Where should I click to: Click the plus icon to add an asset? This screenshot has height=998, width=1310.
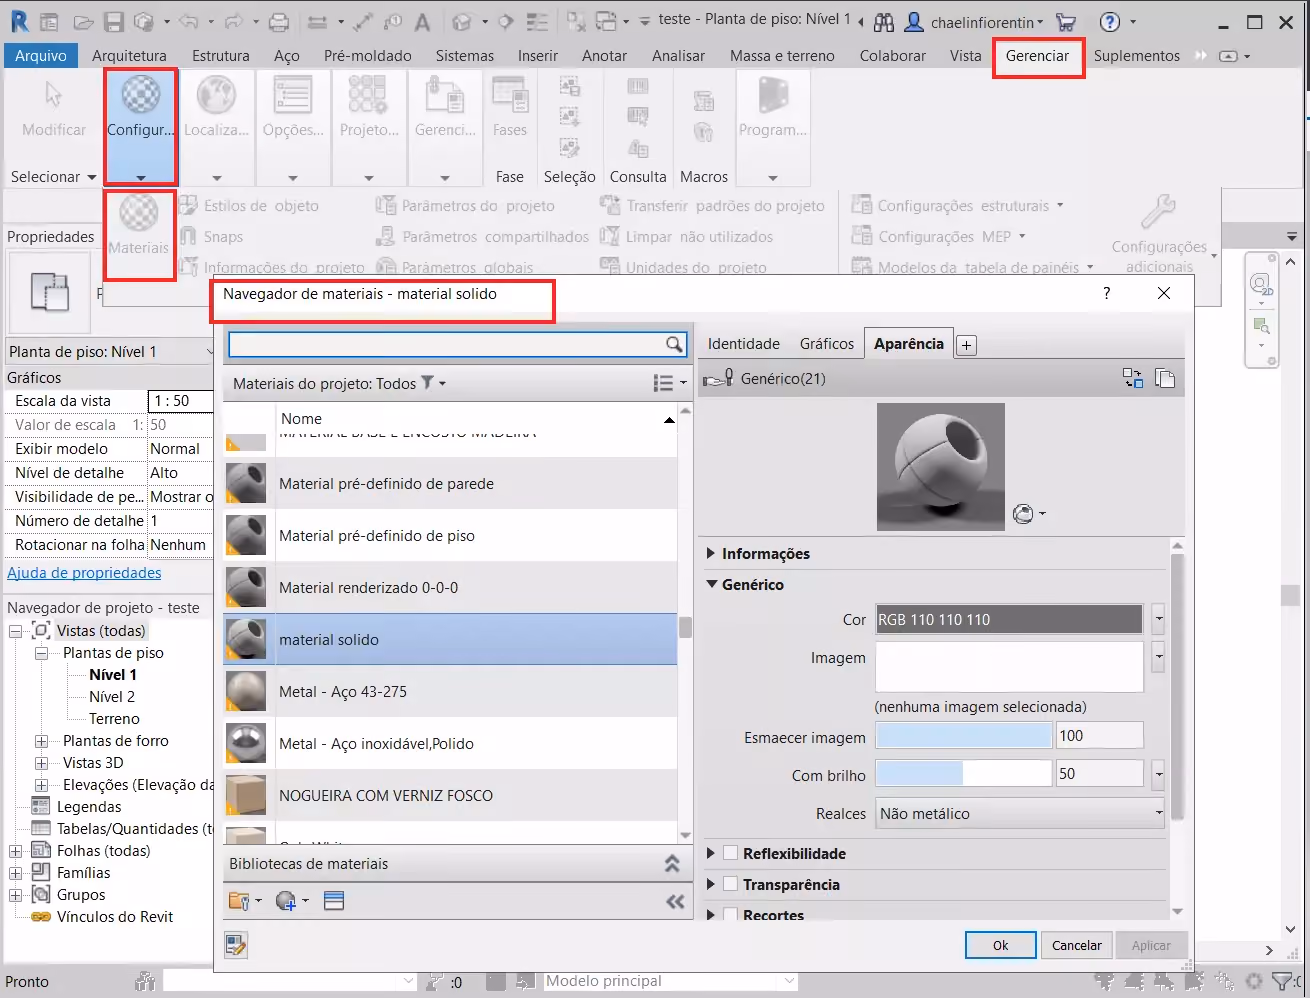[x=966, y=345]
